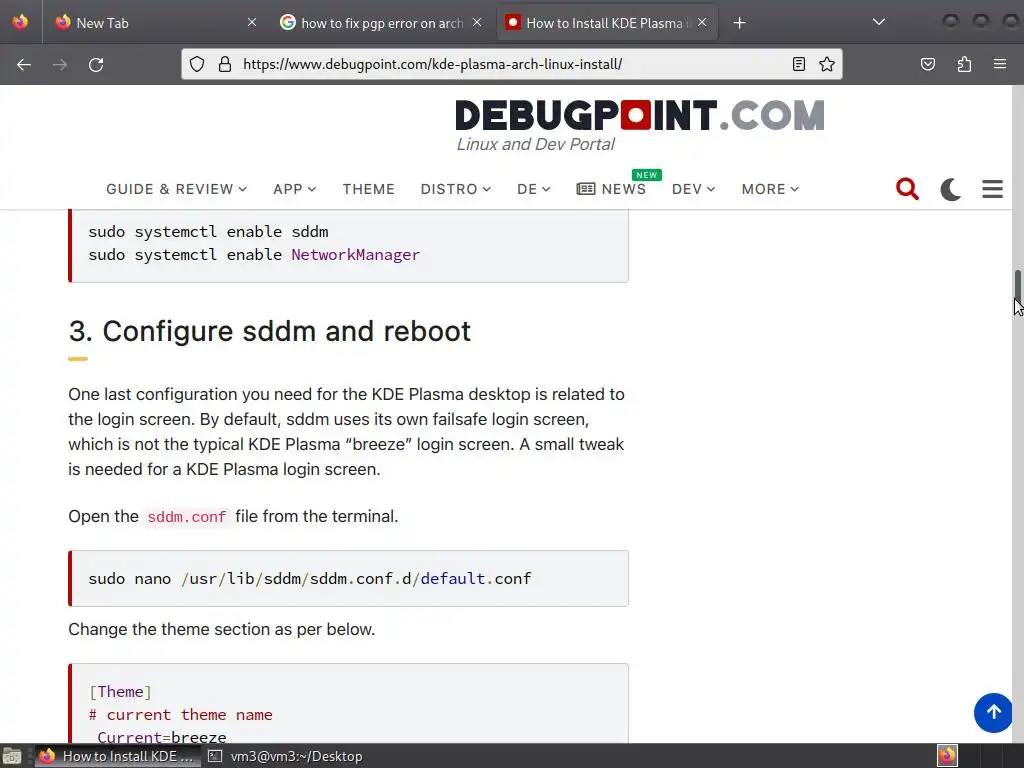Click the 'sudo systemctl enable sddm' line
1024x768 pixels.
(x=208, y=232)
